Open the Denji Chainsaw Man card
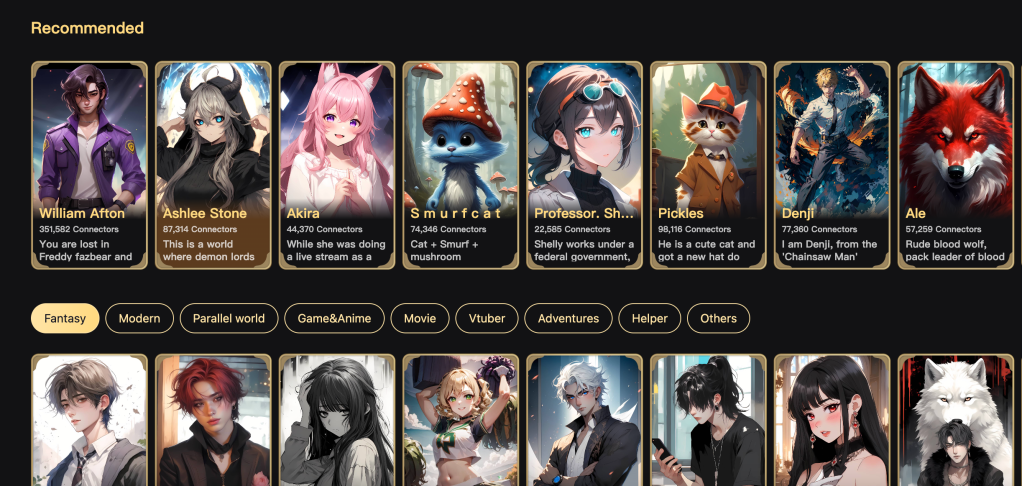Screen dimensions: 1022x486 pos(832,165)
